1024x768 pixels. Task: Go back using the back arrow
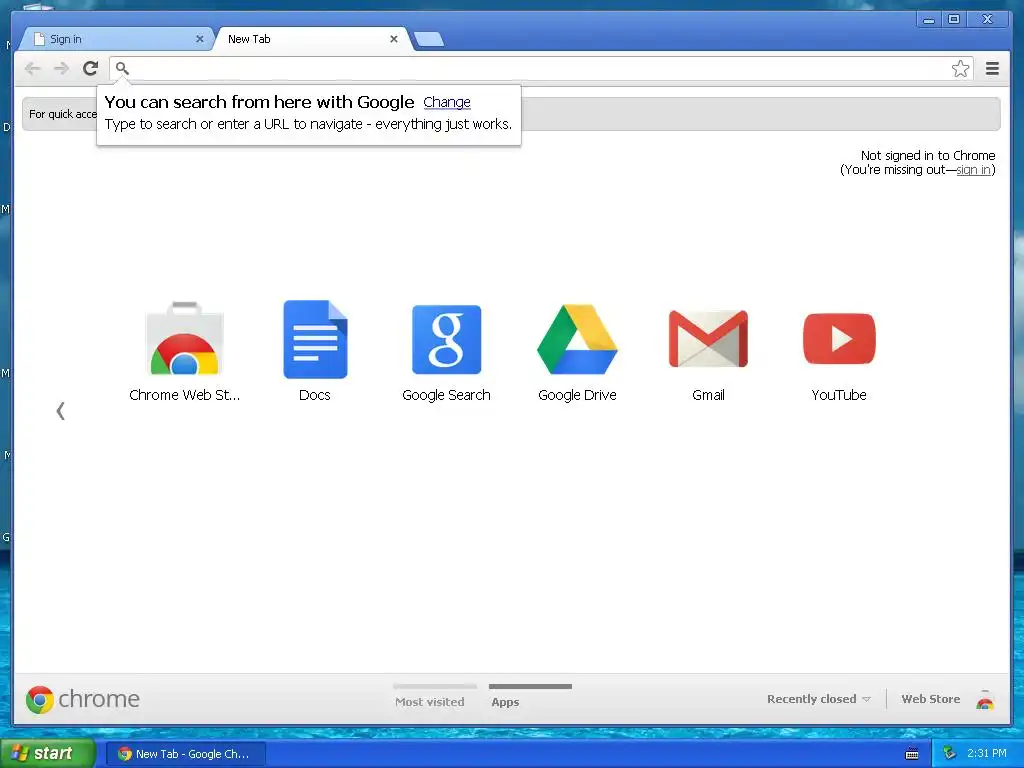point(32,68)
